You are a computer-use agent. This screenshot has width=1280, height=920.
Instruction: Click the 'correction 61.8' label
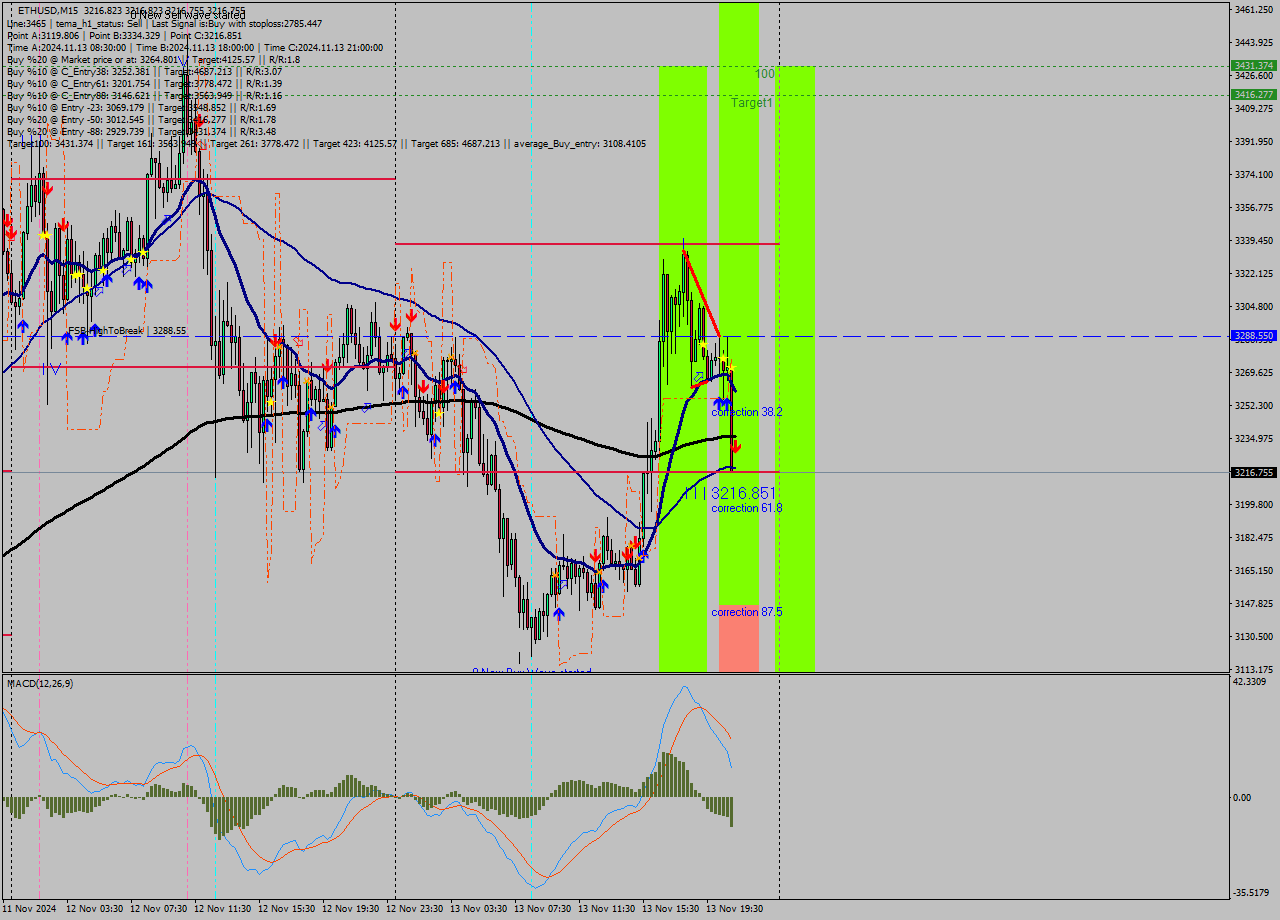[747, 508]
